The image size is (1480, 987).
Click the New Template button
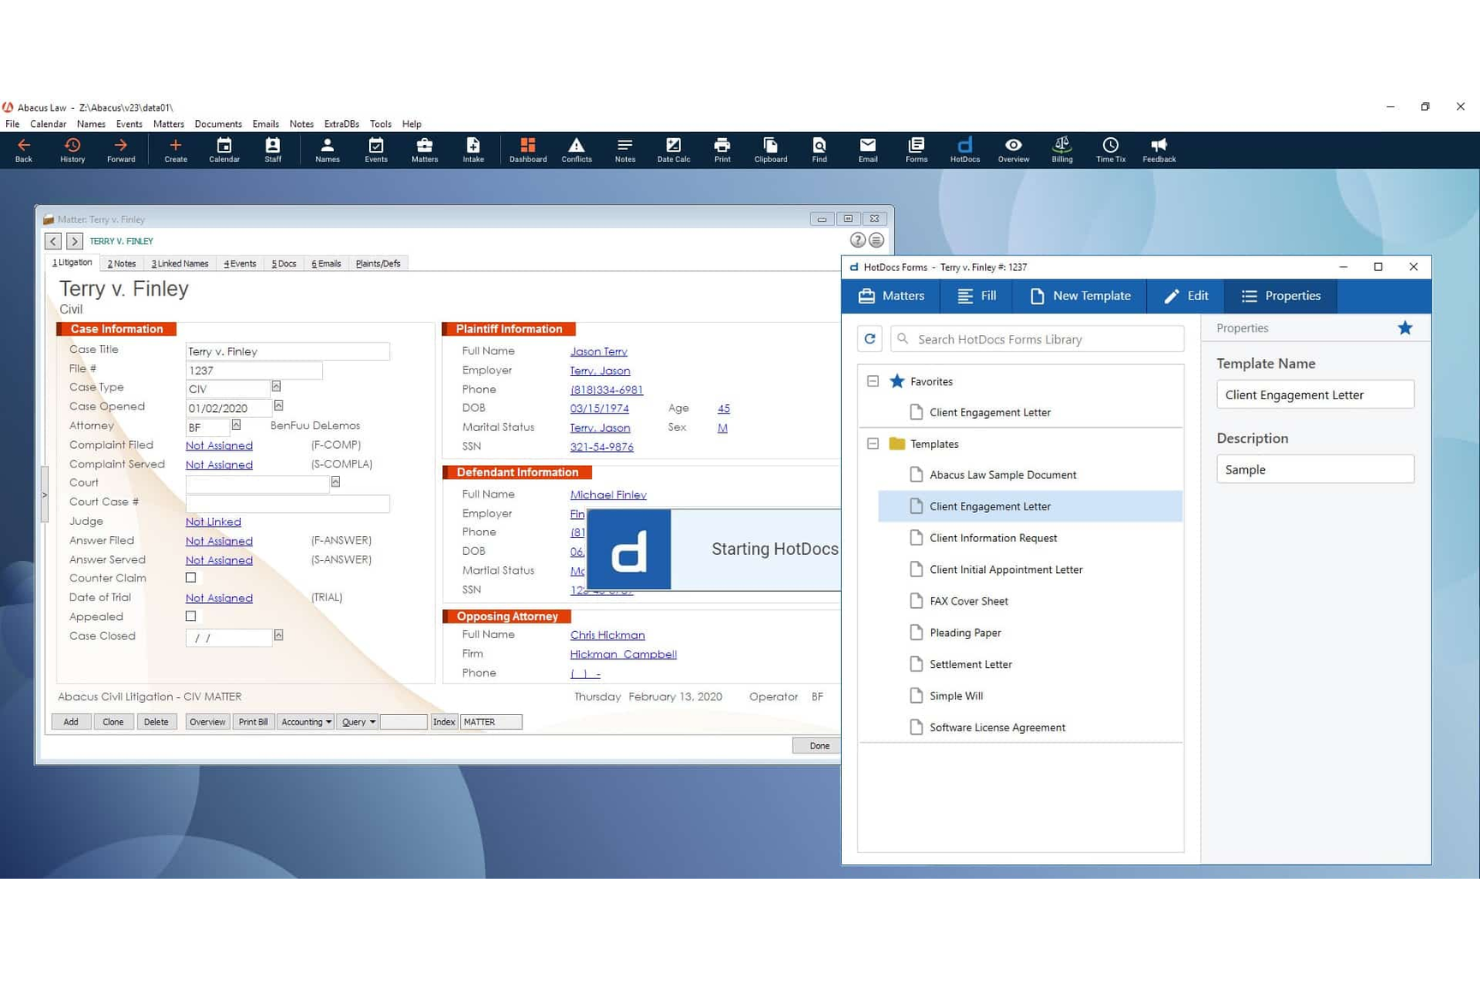pos(1080,296)
